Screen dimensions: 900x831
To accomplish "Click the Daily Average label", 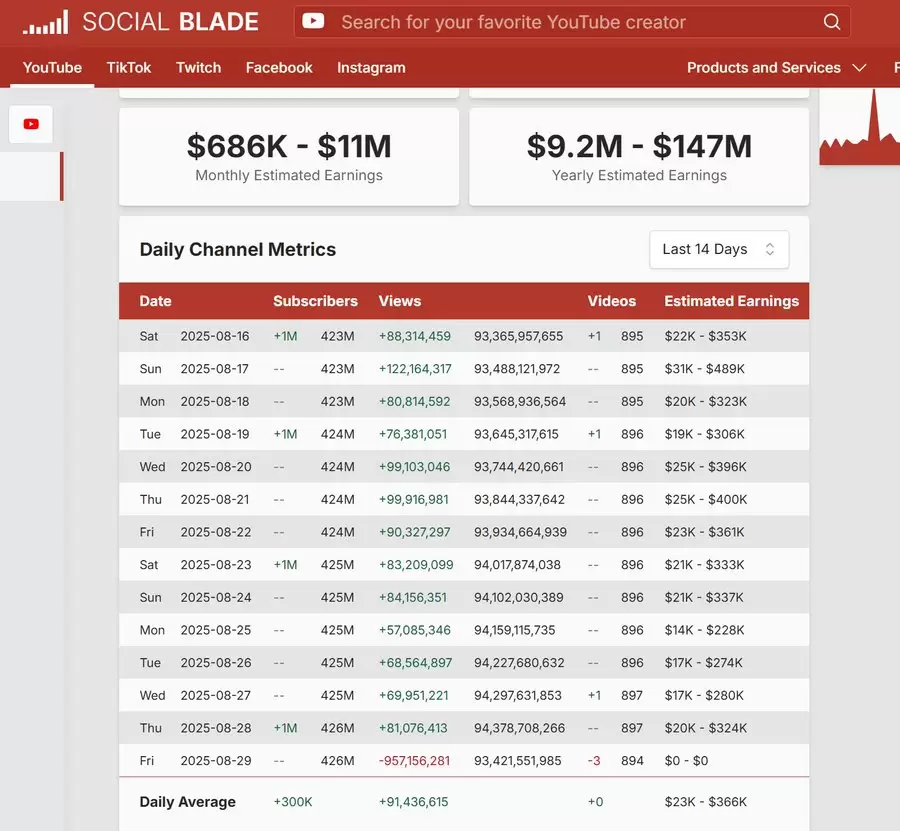I will pos(188,802).
